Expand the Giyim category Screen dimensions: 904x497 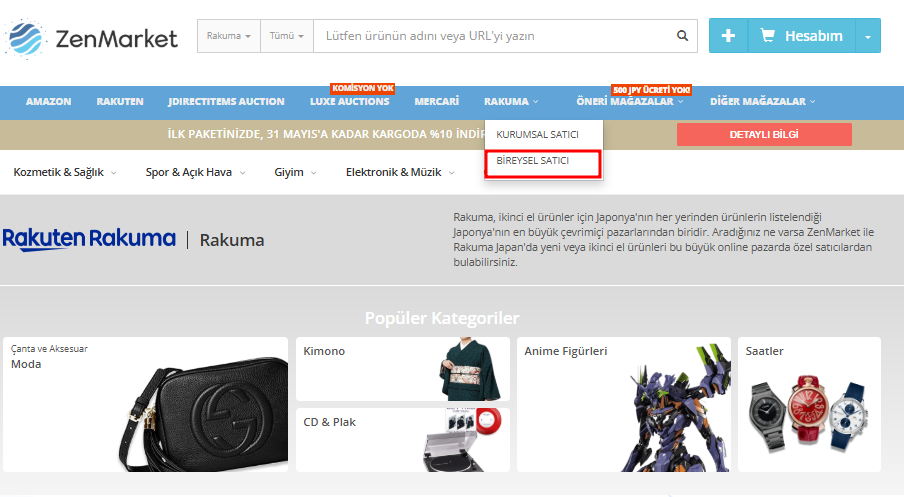pyautogui.click(x=295, y=172)
